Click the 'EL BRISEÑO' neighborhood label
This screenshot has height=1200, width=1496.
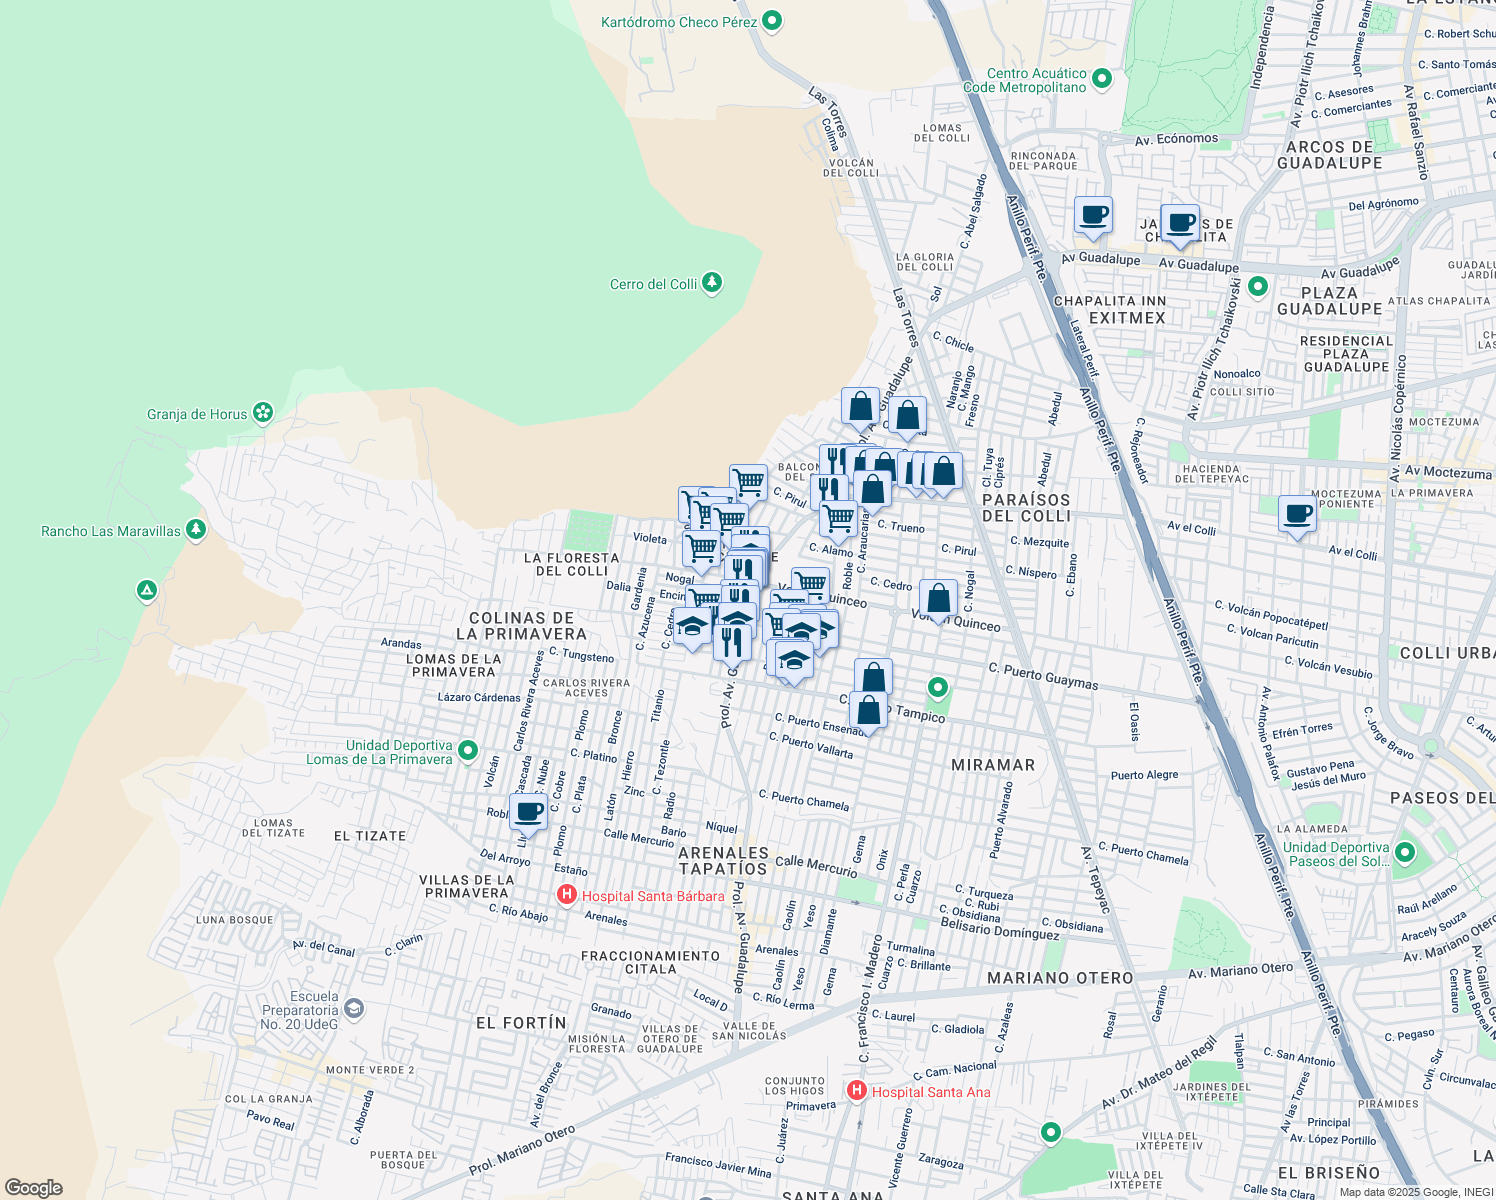1328,1173
